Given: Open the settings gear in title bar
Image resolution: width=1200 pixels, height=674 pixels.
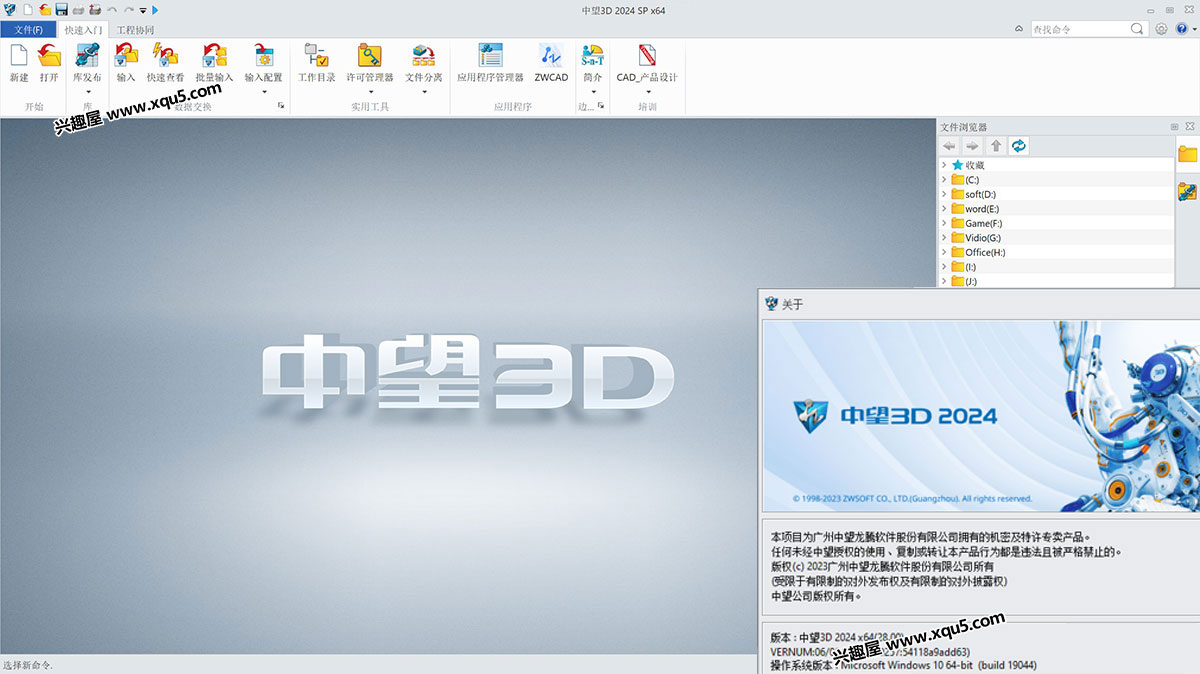Looking at the screenshot, I should [1161, 29].
